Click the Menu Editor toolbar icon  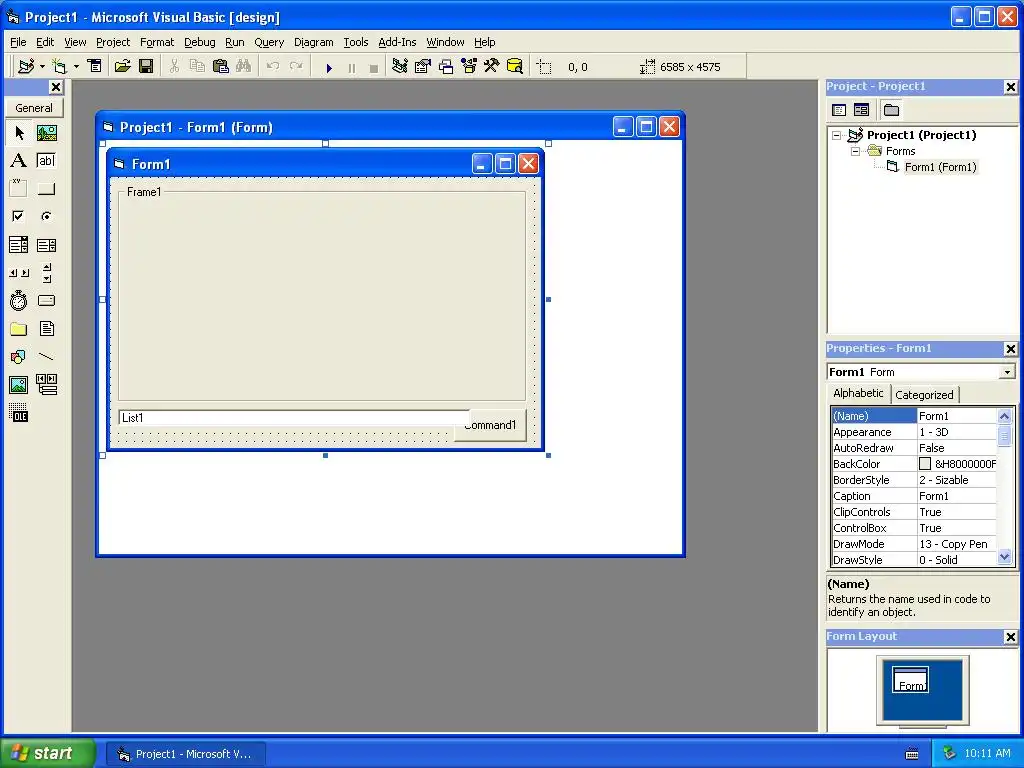95,66
